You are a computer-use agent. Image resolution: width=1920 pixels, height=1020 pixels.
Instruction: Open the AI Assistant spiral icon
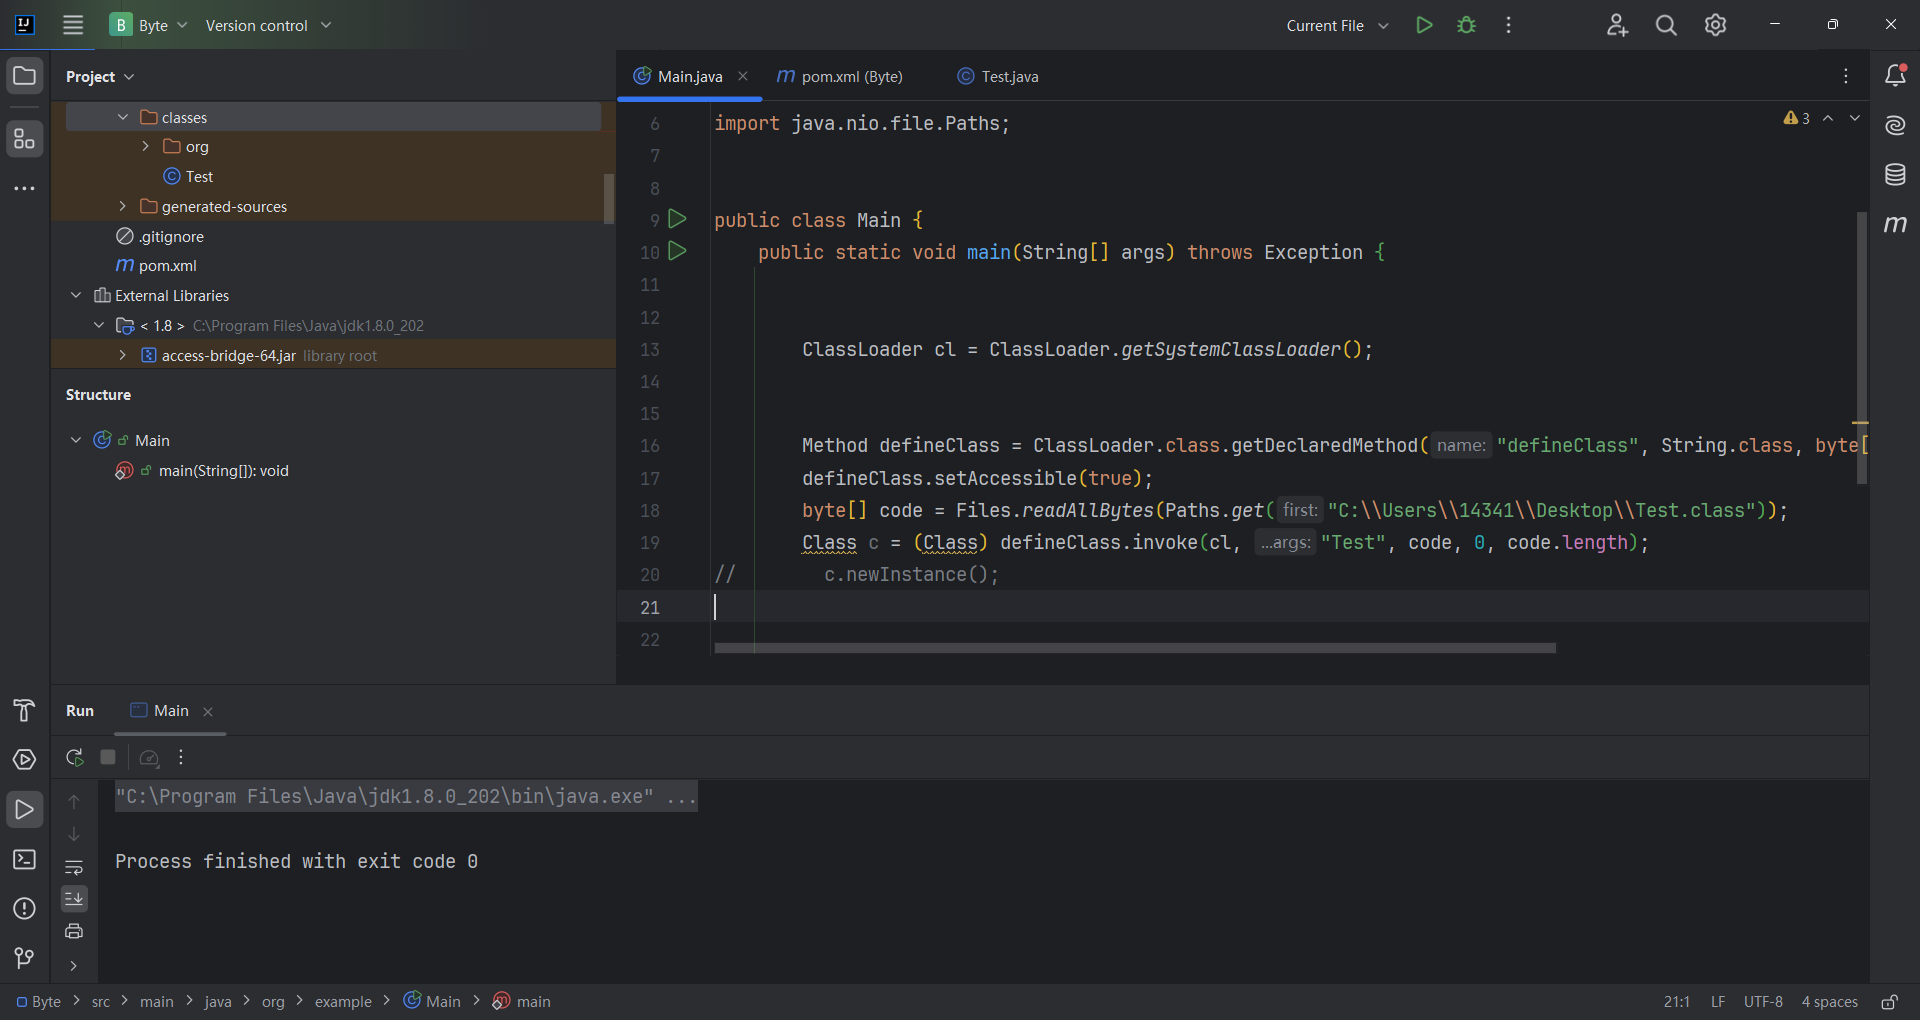pos(1895,125)
